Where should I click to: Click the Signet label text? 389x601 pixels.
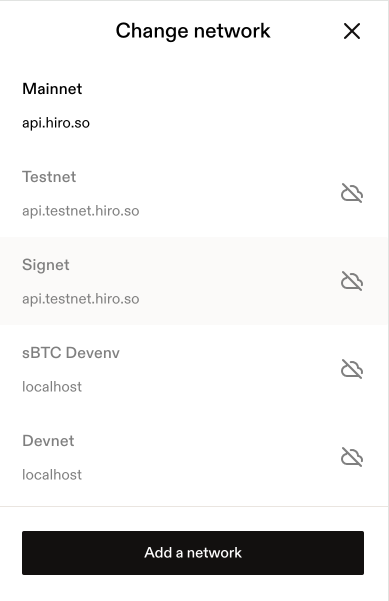click(46, 265)
